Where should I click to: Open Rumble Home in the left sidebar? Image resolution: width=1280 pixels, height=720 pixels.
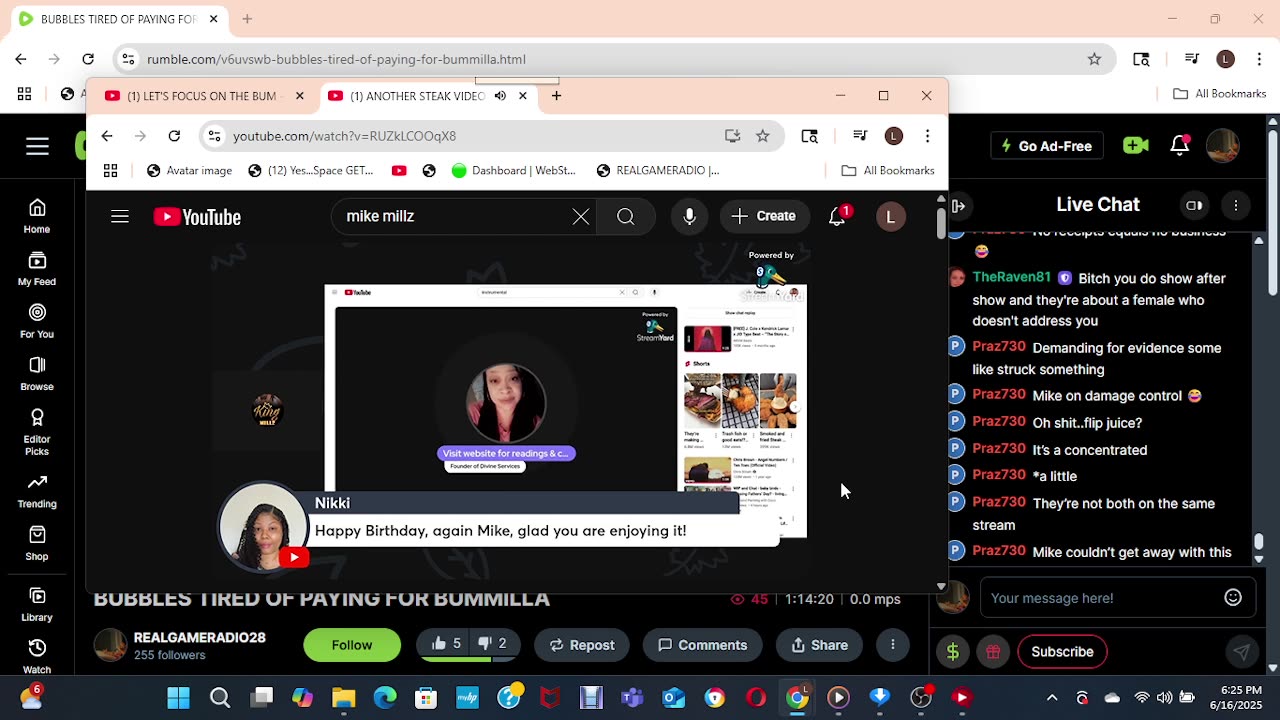pyautogui.click(x=37, y=215)
